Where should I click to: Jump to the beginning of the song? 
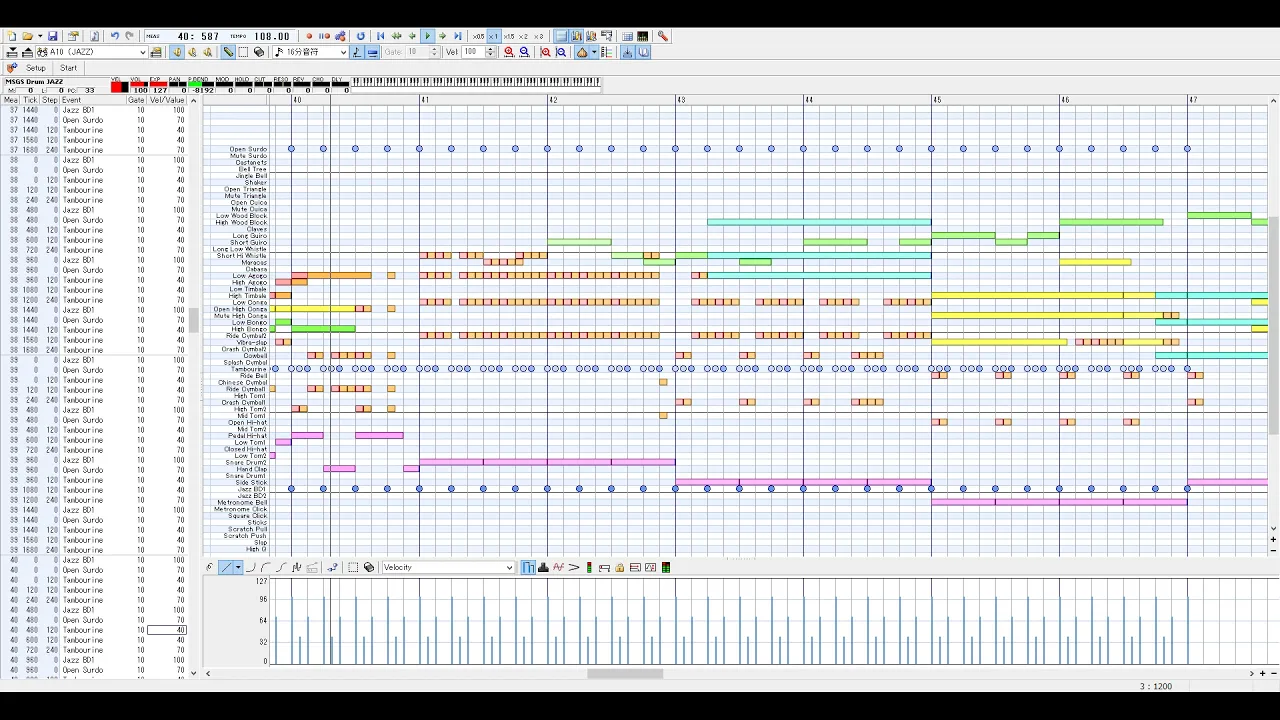[x=381, y=36]
